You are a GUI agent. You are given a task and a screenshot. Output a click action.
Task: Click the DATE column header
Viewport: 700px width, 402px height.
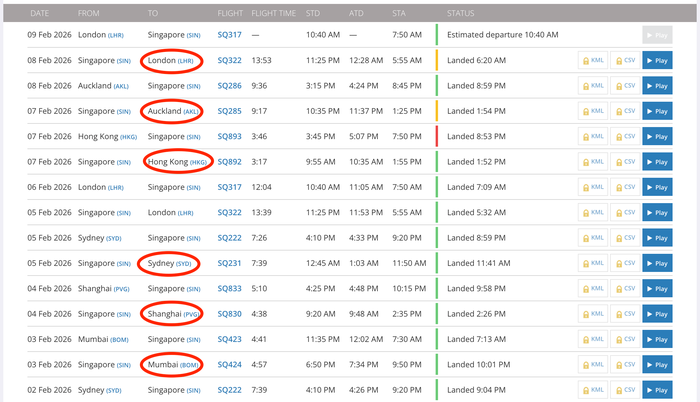[40, 13]
